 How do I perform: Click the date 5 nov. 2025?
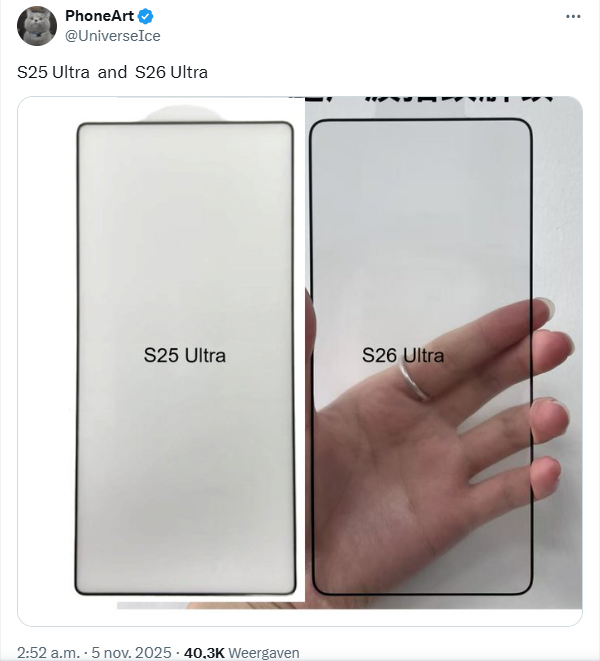[132, 652]
